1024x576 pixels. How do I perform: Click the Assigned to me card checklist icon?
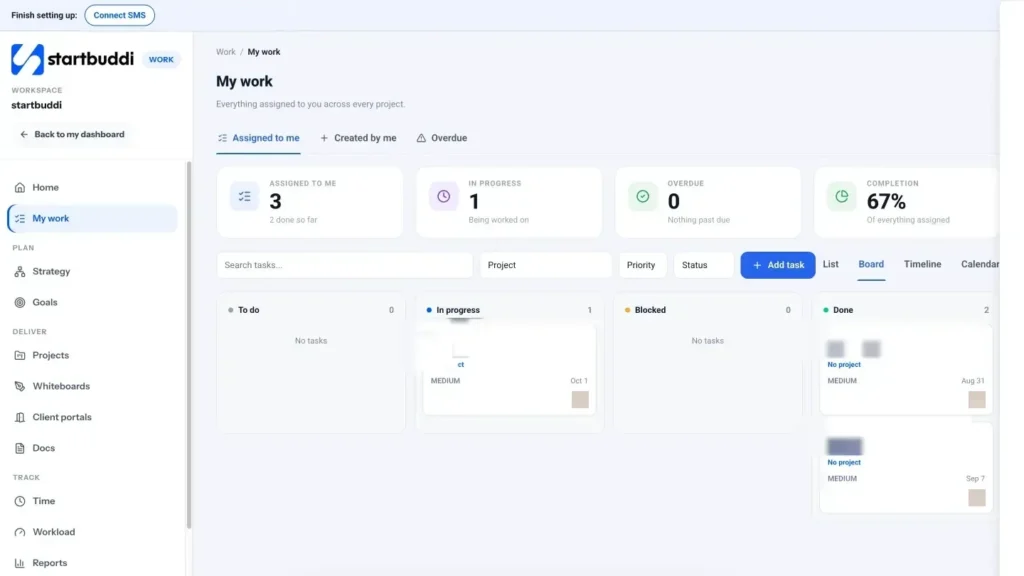click(244, 197)
